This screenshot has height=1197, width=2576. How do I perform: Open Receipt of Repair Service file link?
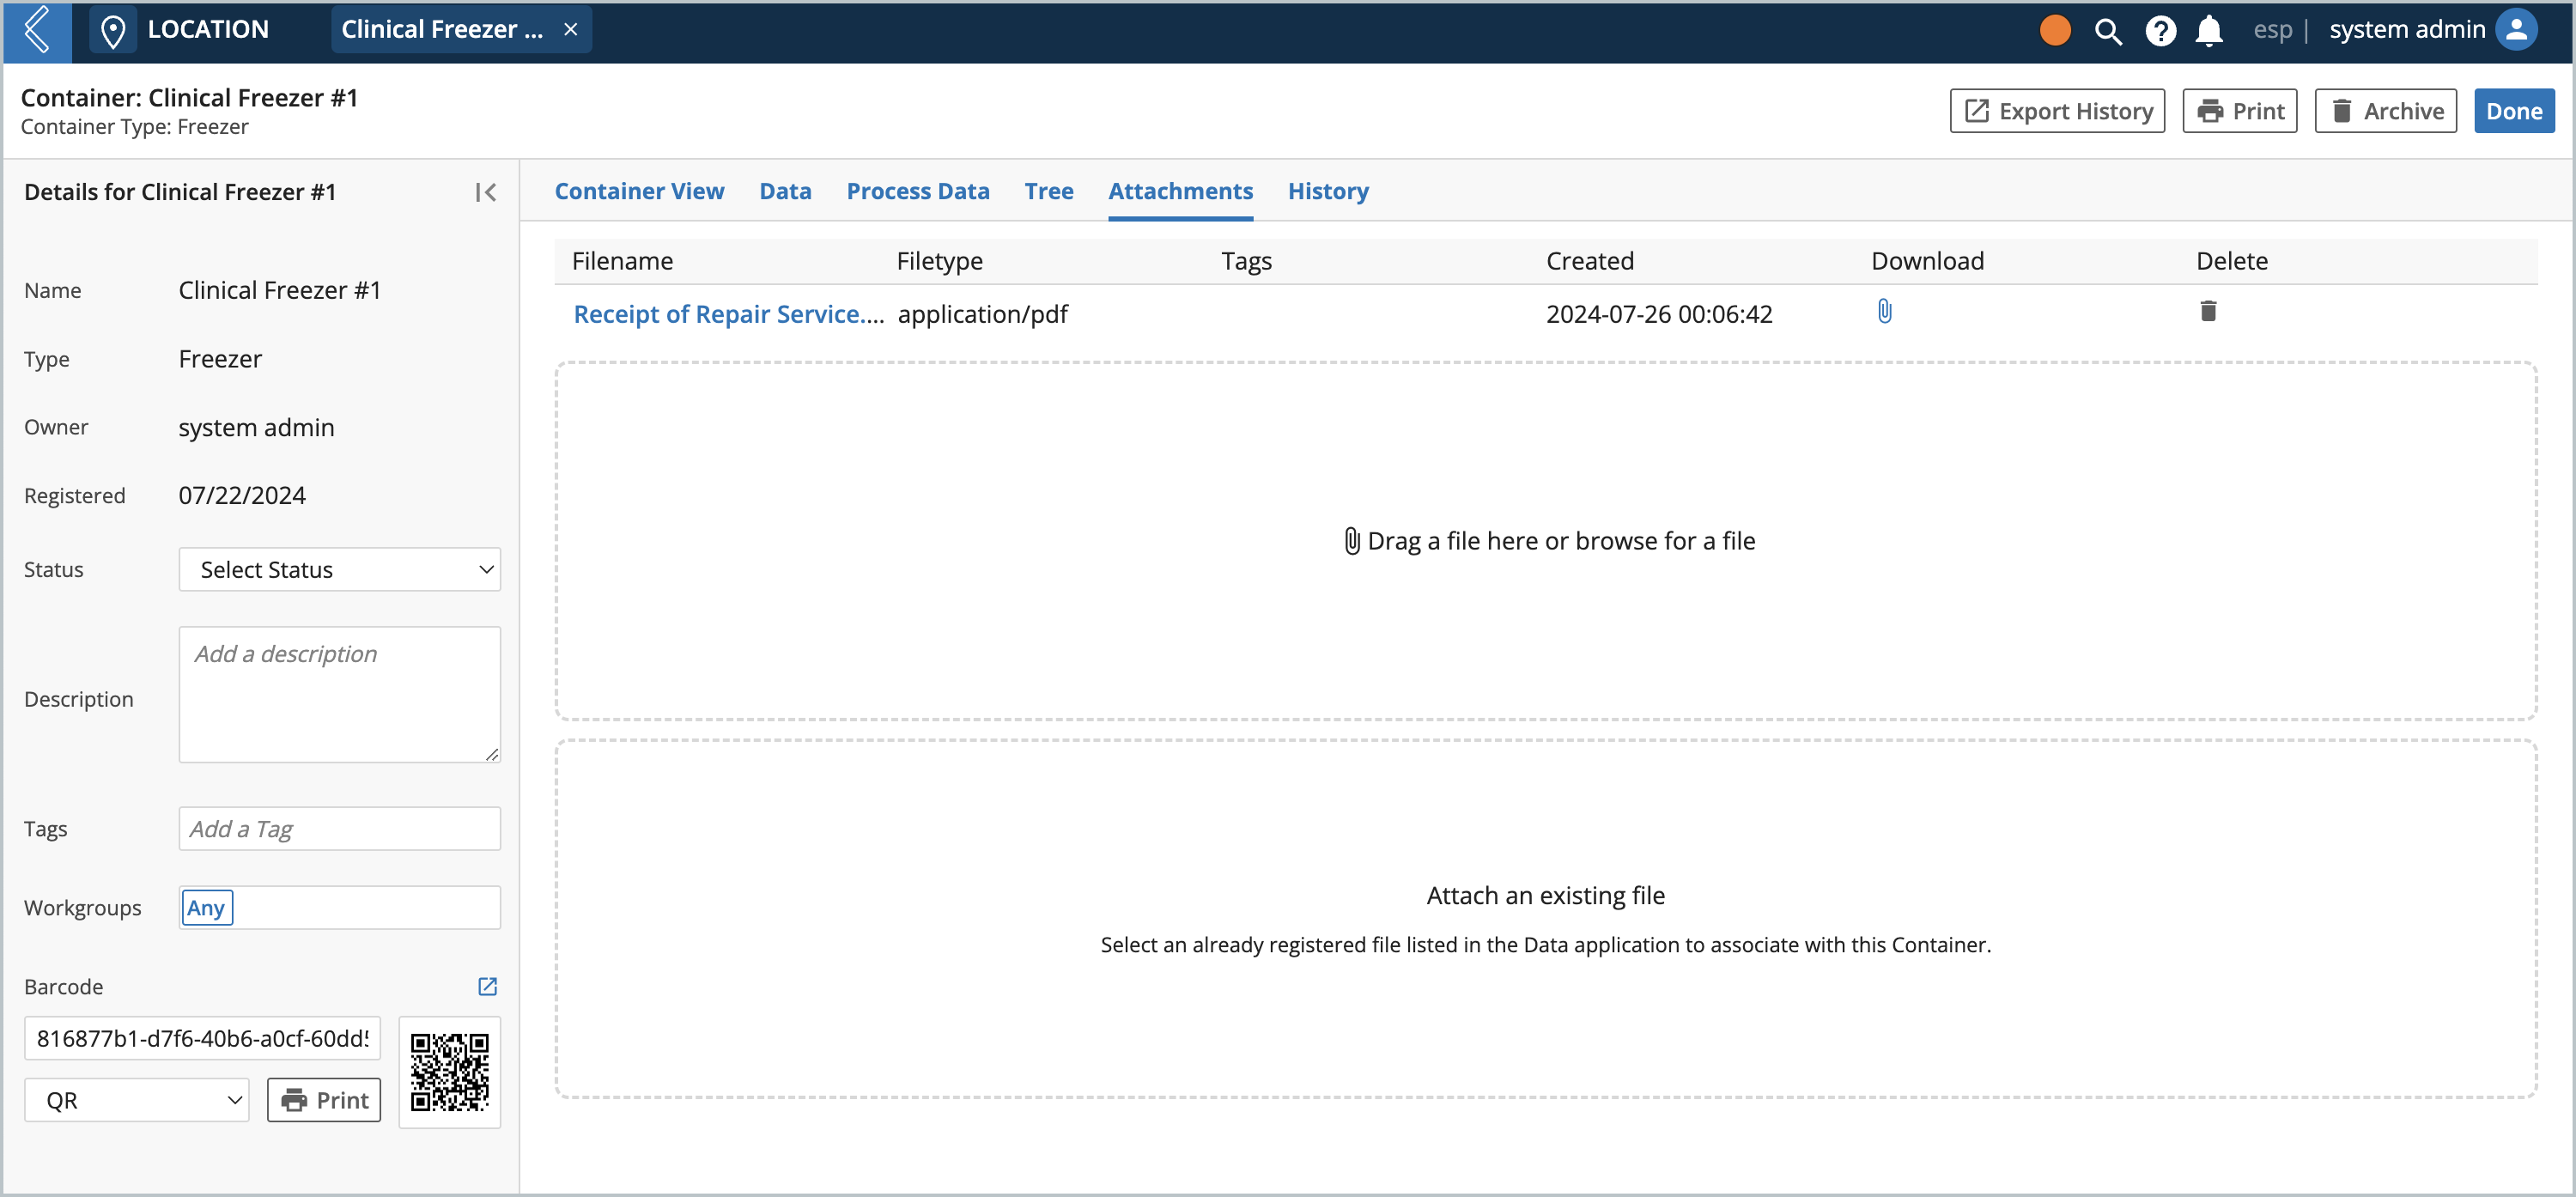click(x=728, y=314)
